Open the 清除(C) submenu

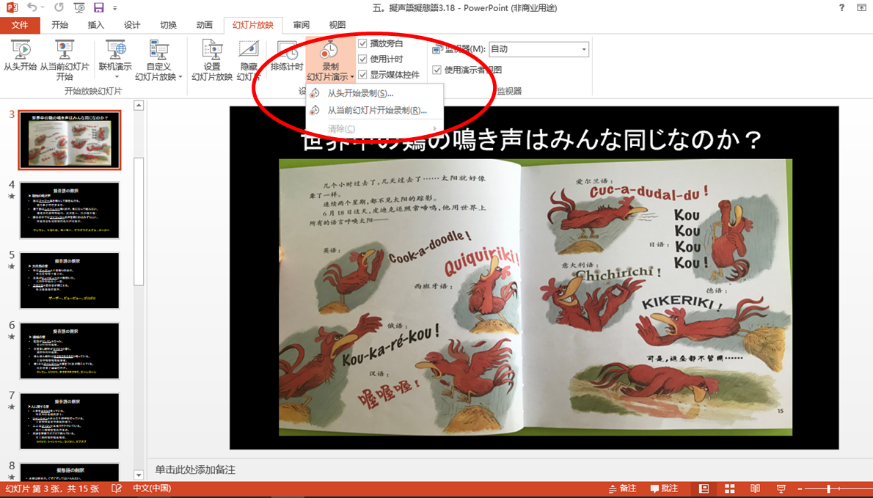[375, 129]
